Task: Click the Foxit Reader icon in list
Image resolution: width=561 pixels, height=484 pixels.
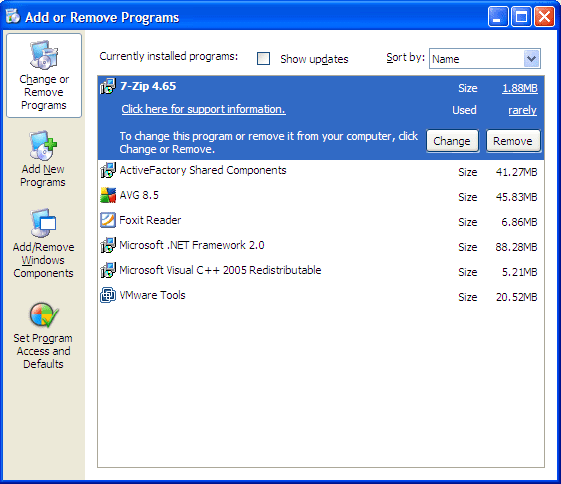Action: coord(108,220)
